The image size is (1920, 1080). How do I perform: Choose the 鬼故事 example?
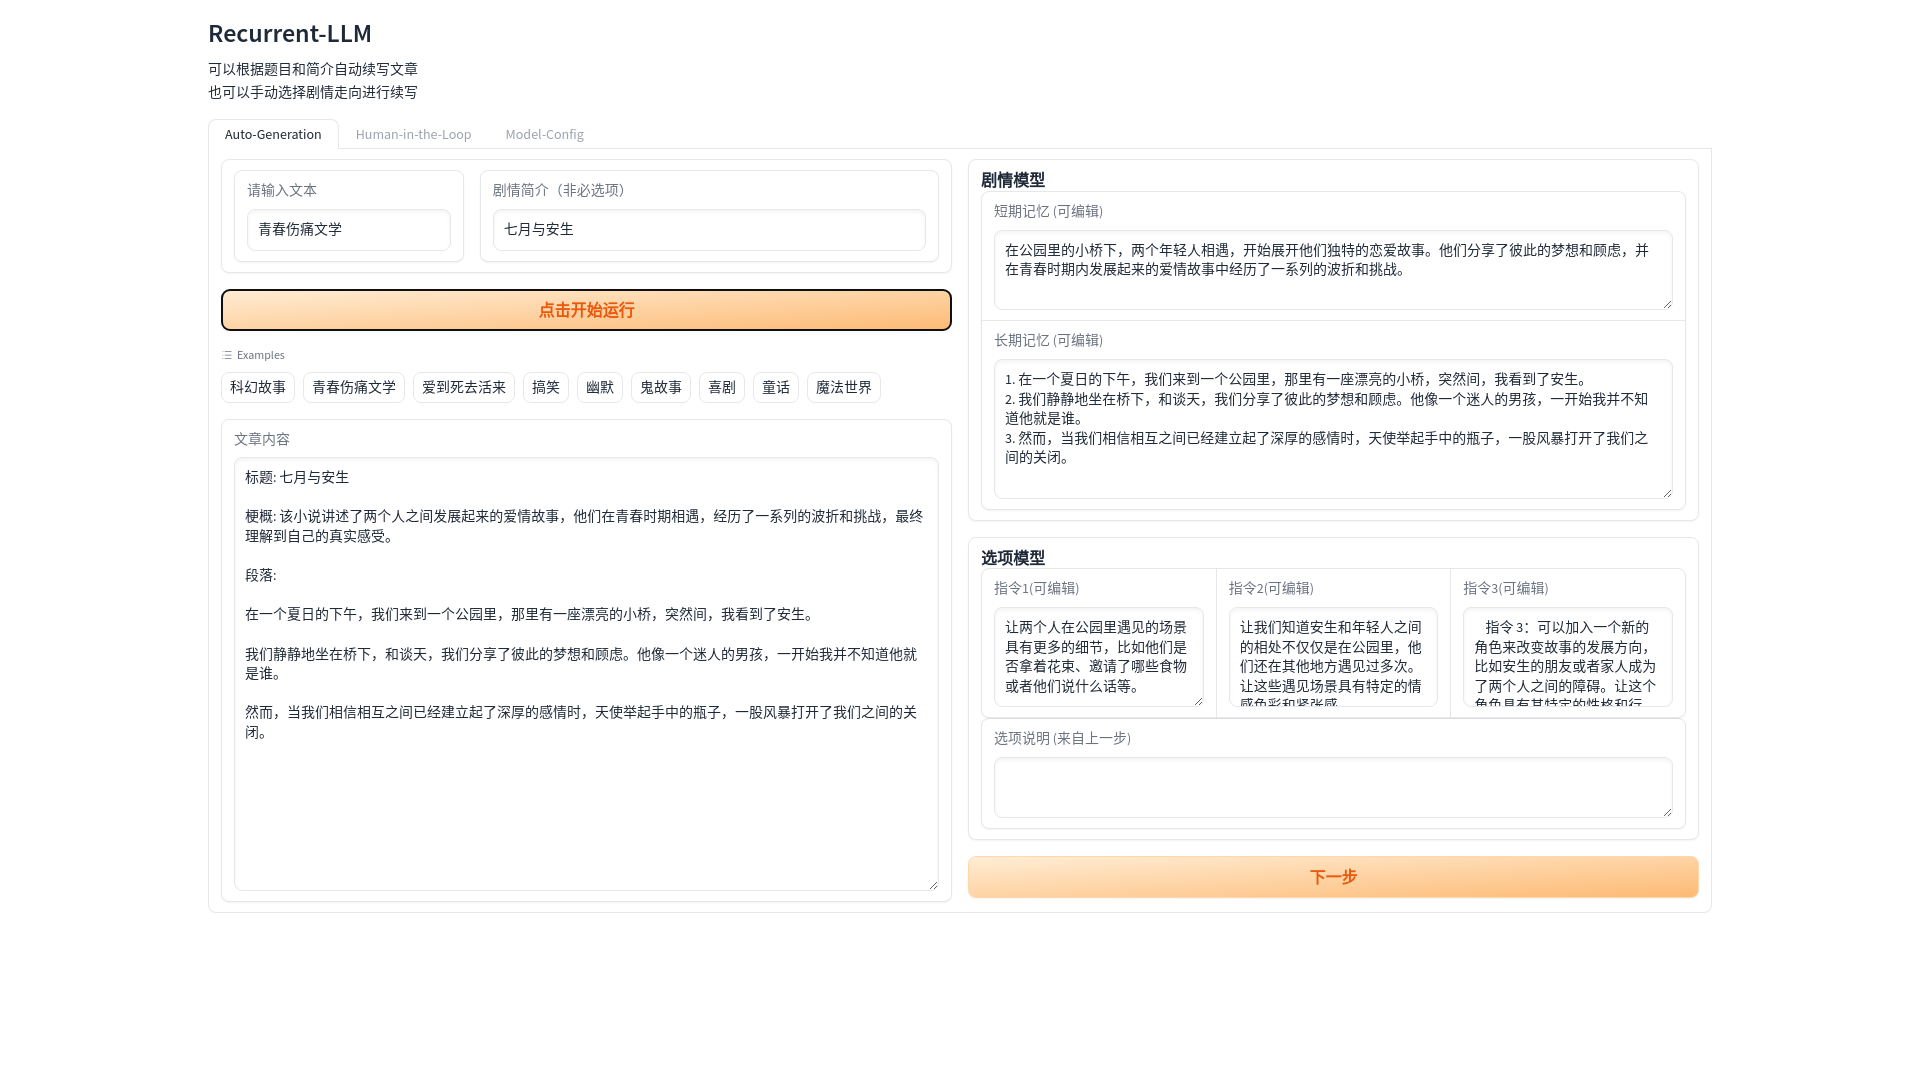point(661,387)
